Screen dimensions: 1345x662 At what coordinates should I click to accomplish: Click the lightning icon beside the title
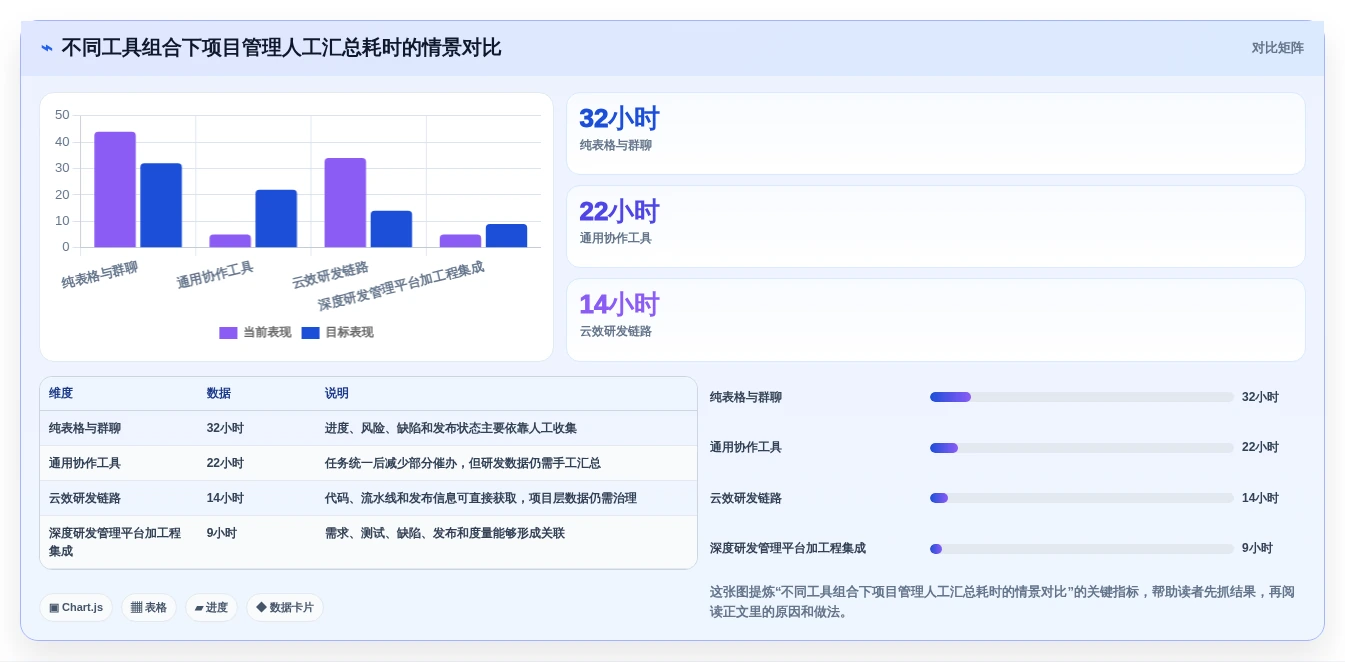point(47,48)
